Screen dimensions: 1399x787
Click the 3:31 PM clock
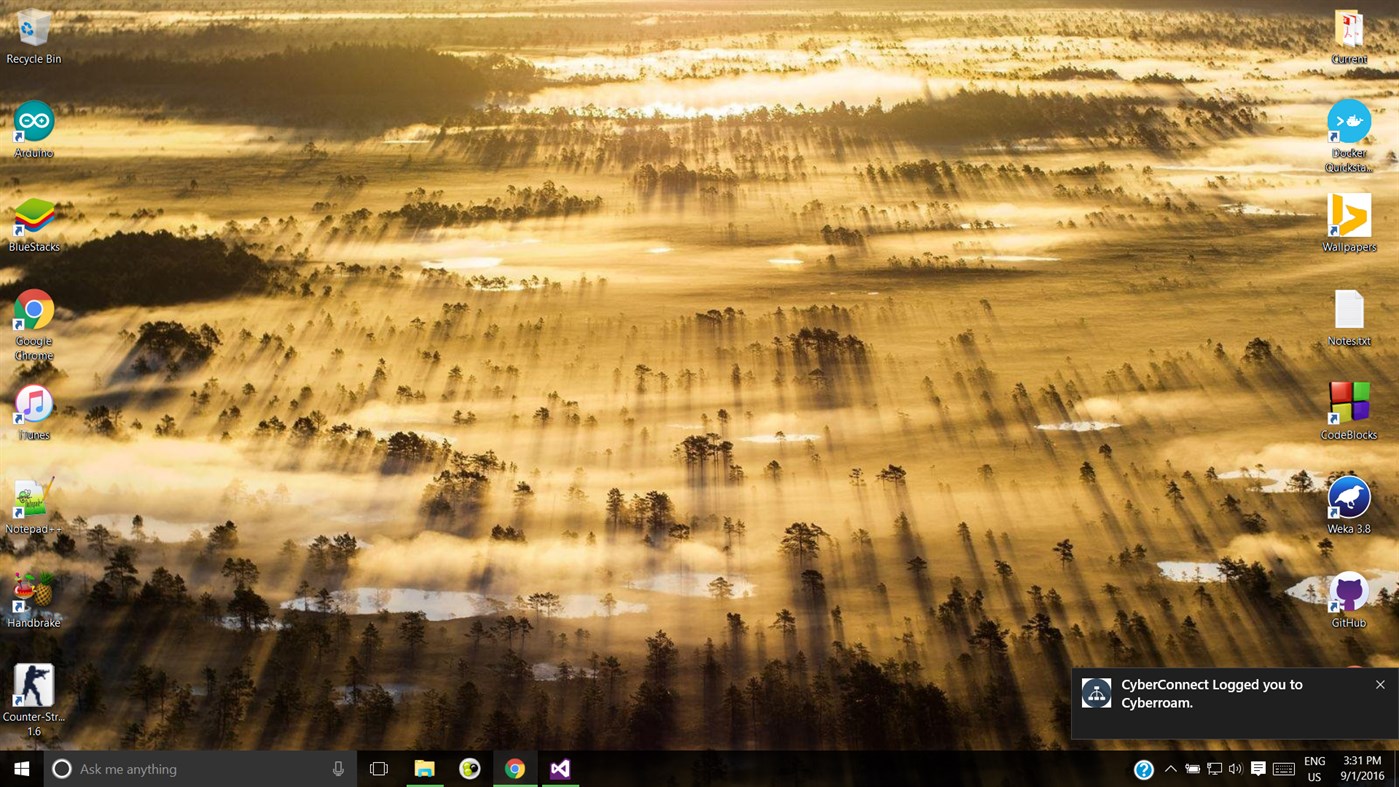click(x=1362, y=769)
